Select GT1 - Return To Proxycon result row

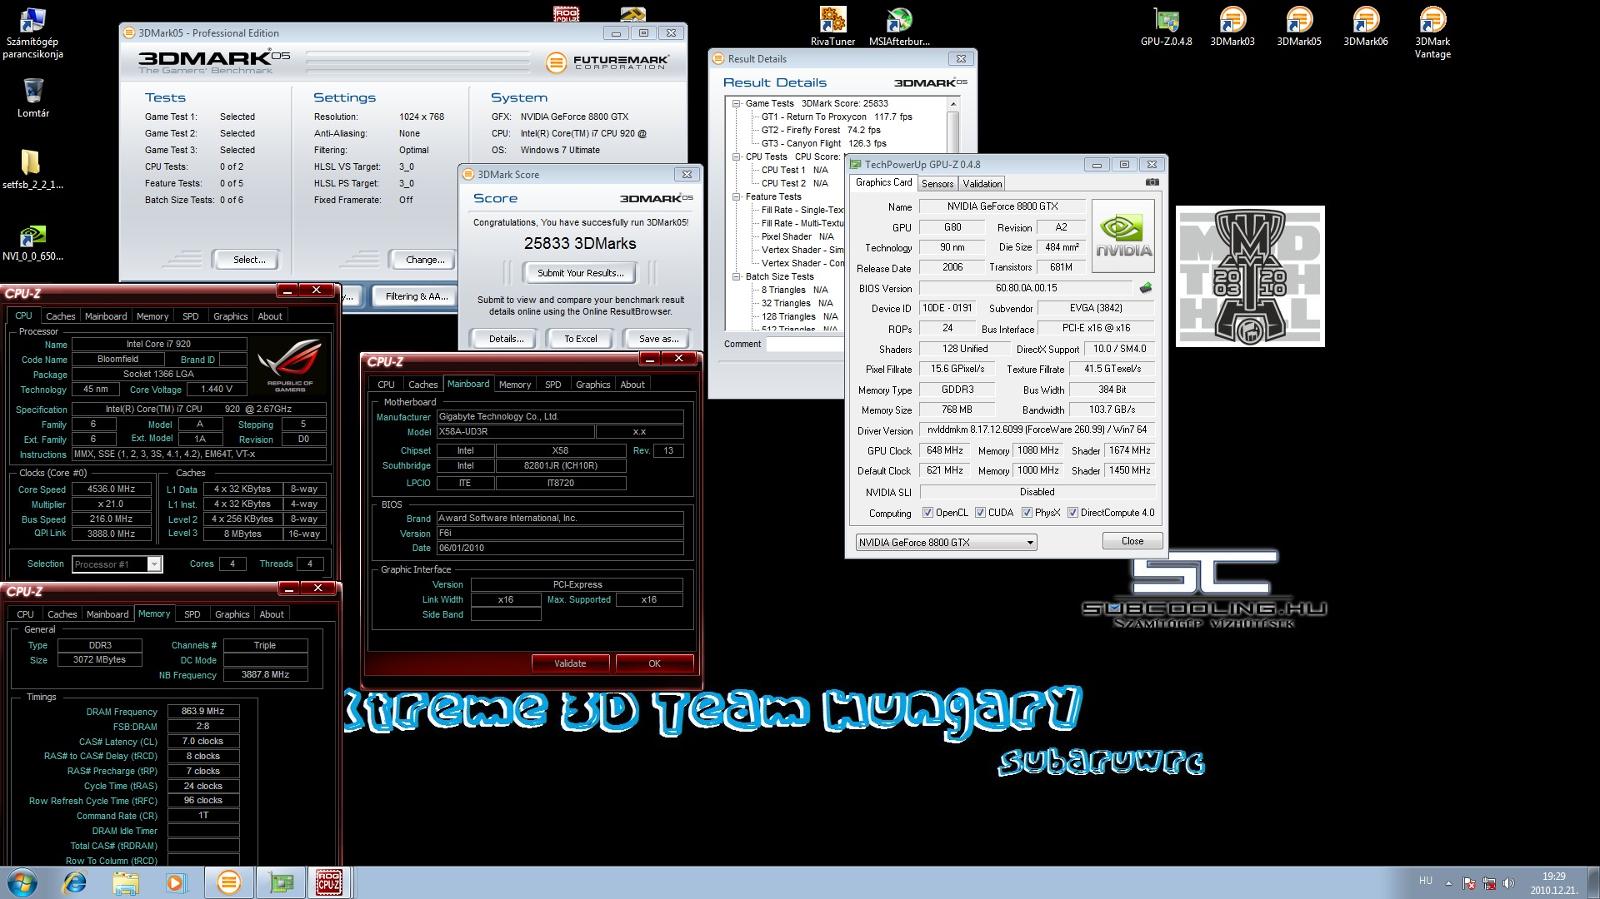click(837, 117)
